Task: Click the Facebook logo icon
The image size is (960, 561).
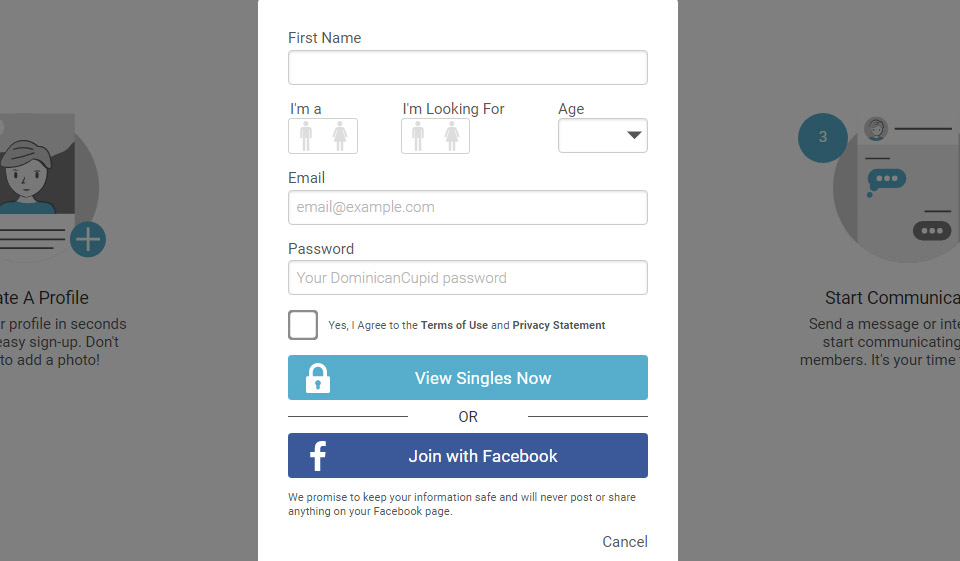Action: pyautogui.click(x=318, y=456)
